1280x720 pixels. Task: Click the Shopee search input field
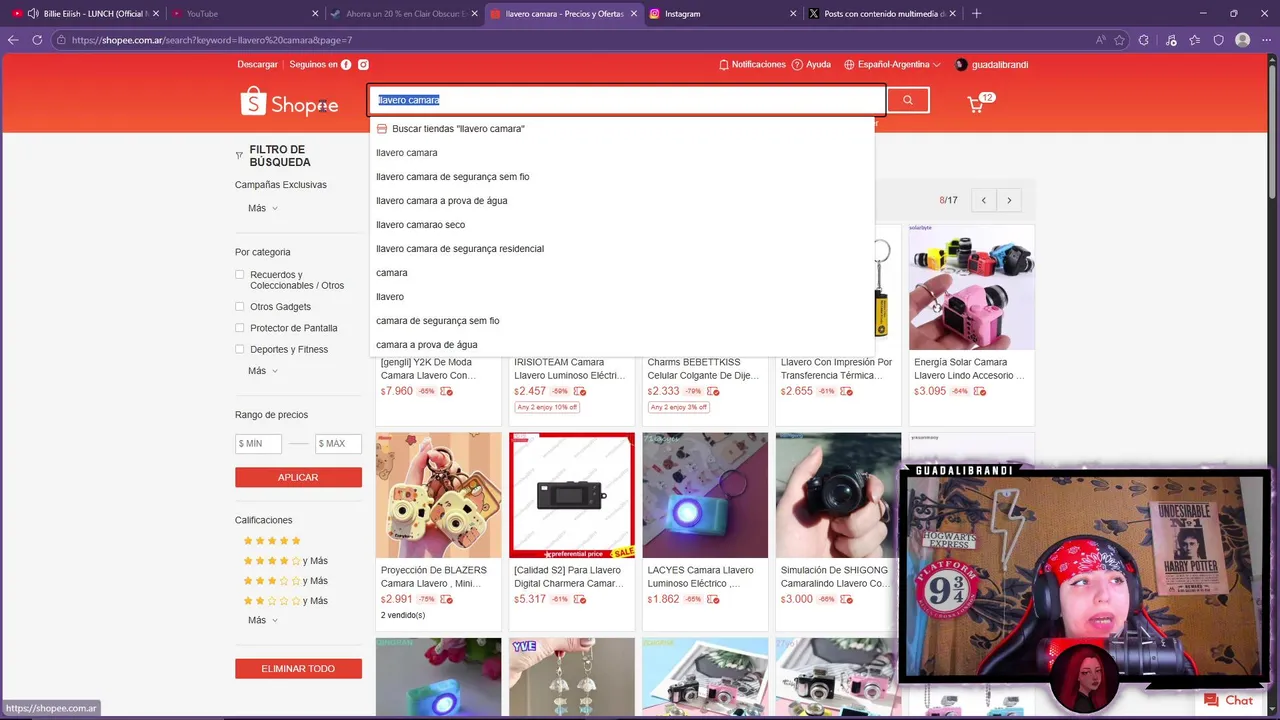(627, 100)
